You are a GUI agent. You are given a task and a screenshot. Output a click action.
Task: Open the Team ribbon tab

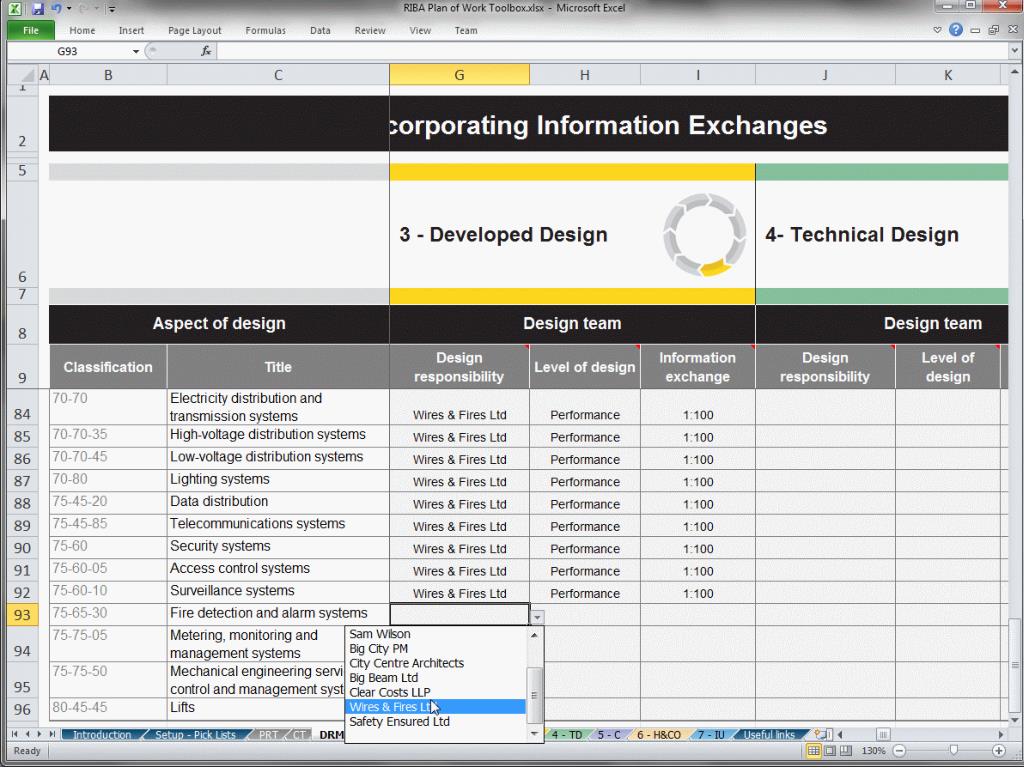pos(466,30)
